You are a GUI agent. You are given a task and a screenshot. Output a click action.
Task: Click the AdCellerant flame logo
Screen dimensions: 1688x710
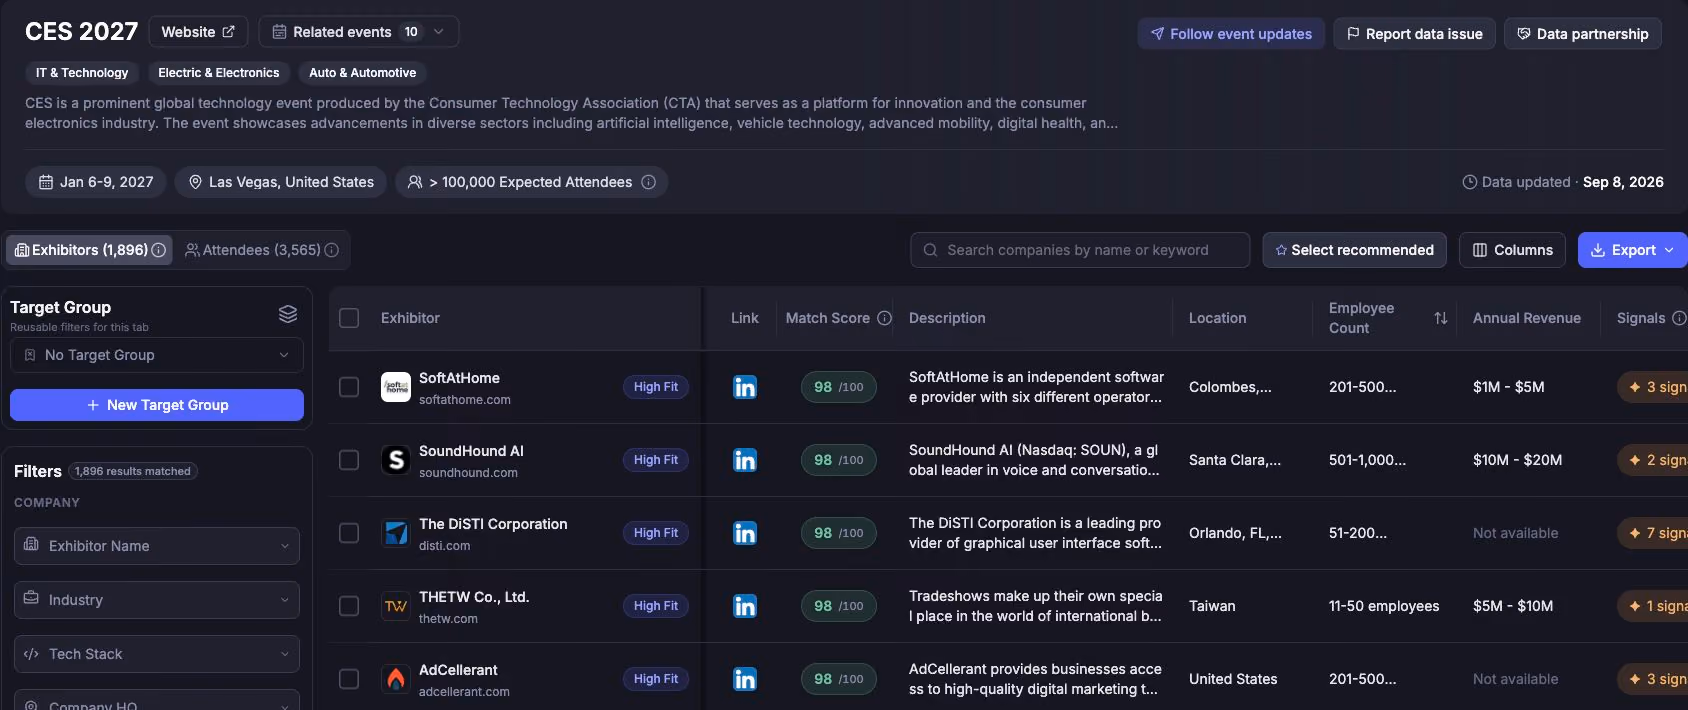[396, 679]
